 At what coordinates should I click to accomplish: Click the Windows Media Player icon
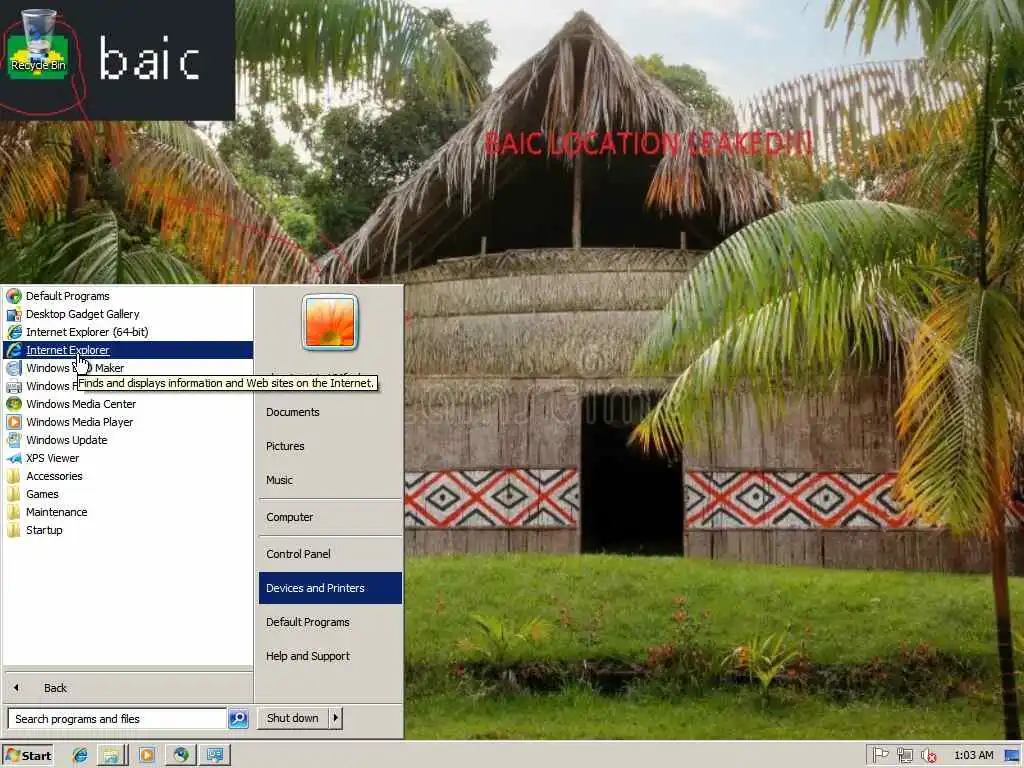click(14, 422)
